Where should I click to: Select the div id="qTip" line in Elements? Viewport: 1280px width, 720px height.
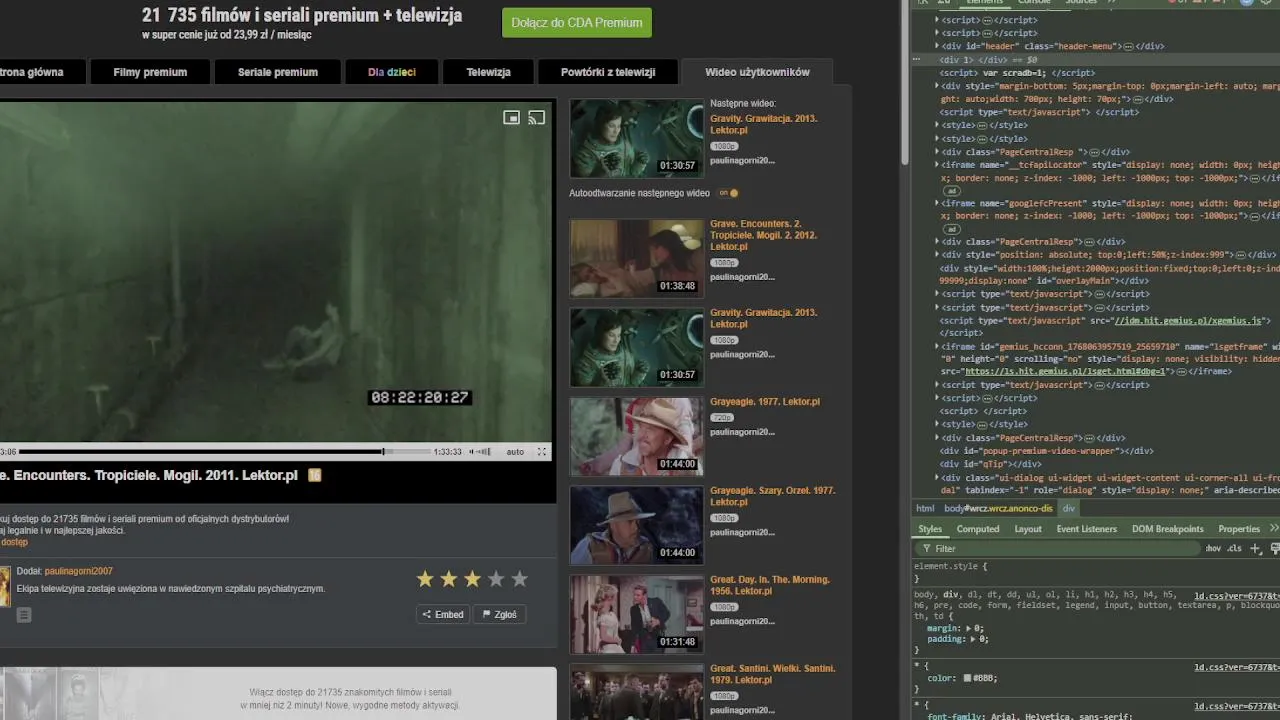tap(991, 464)
